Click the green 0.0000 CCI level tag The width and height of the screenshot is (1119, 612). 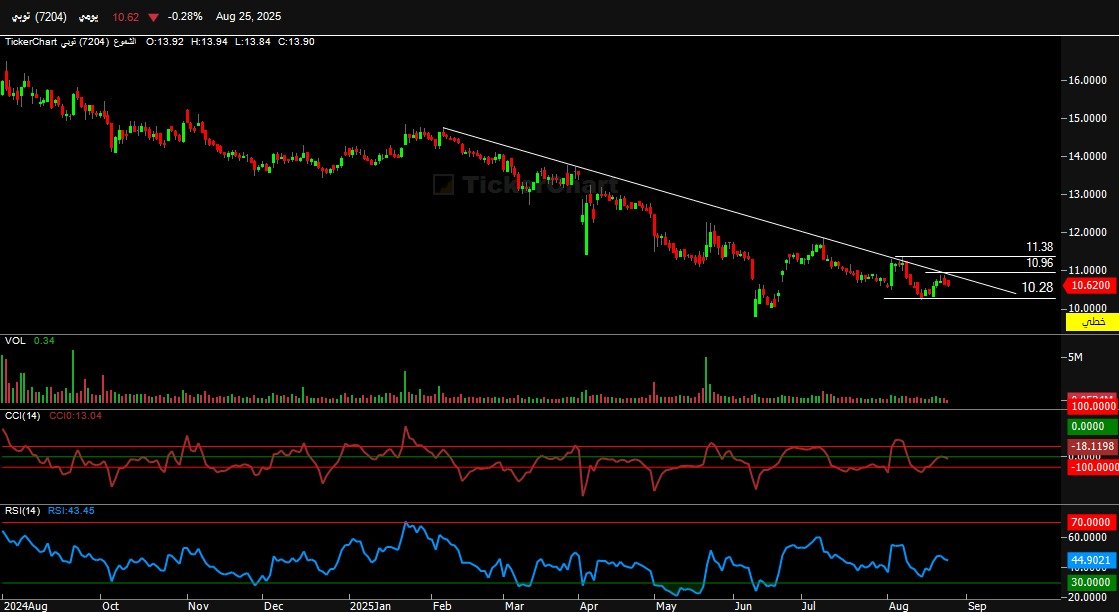pyautogui.click(x=1091, y=427)
